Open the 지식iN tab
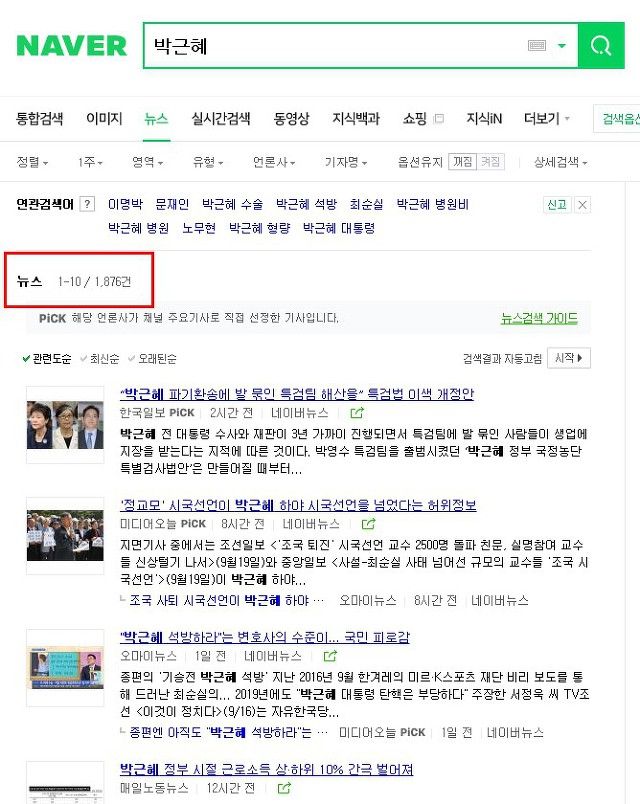Viewport: 640px width, 804px height. (x=484, y=119)
